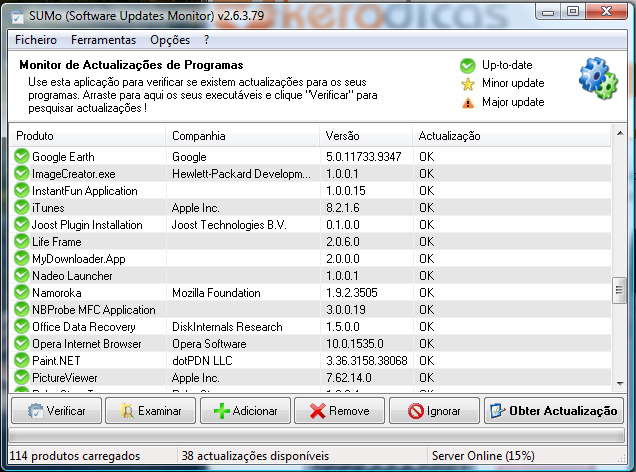636x472 pixels.
Task: Click the green check icon for Google Earth
Action: click(21, 157)
